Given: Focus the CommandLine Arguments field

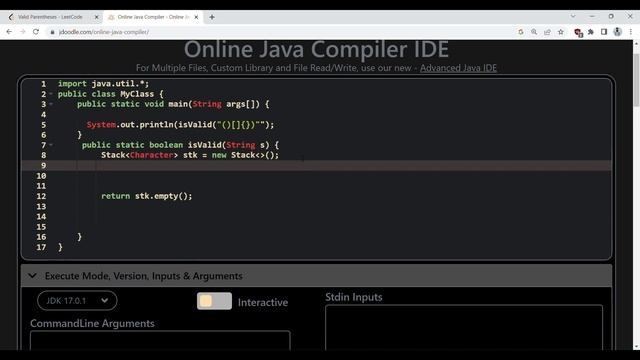Looking at the screenshot, I should [160, 340].
